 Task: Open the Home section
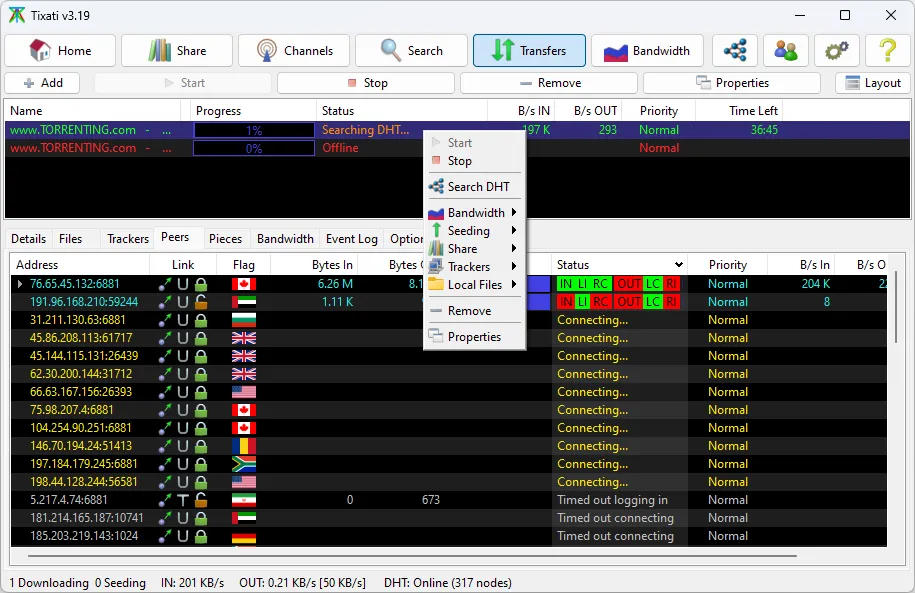[x=60, y=51]
